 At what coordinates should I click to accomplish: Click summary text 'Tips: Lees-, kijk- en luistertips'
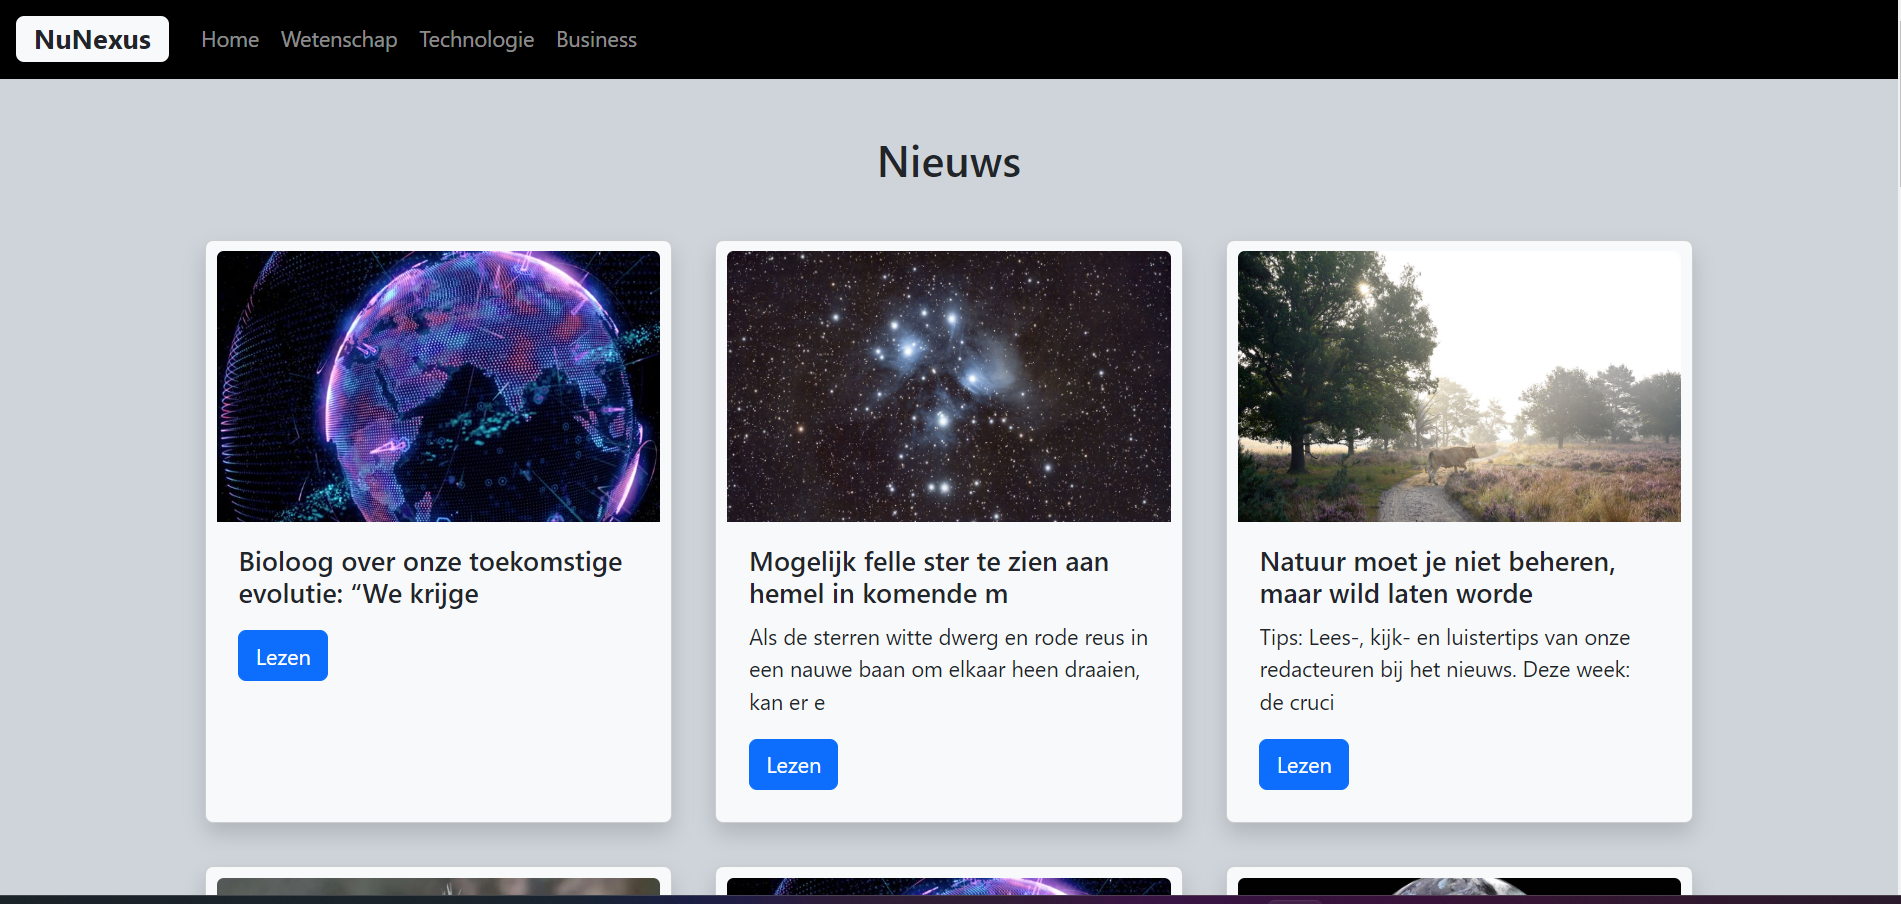pyautogui.click(x=1445, y=670)
